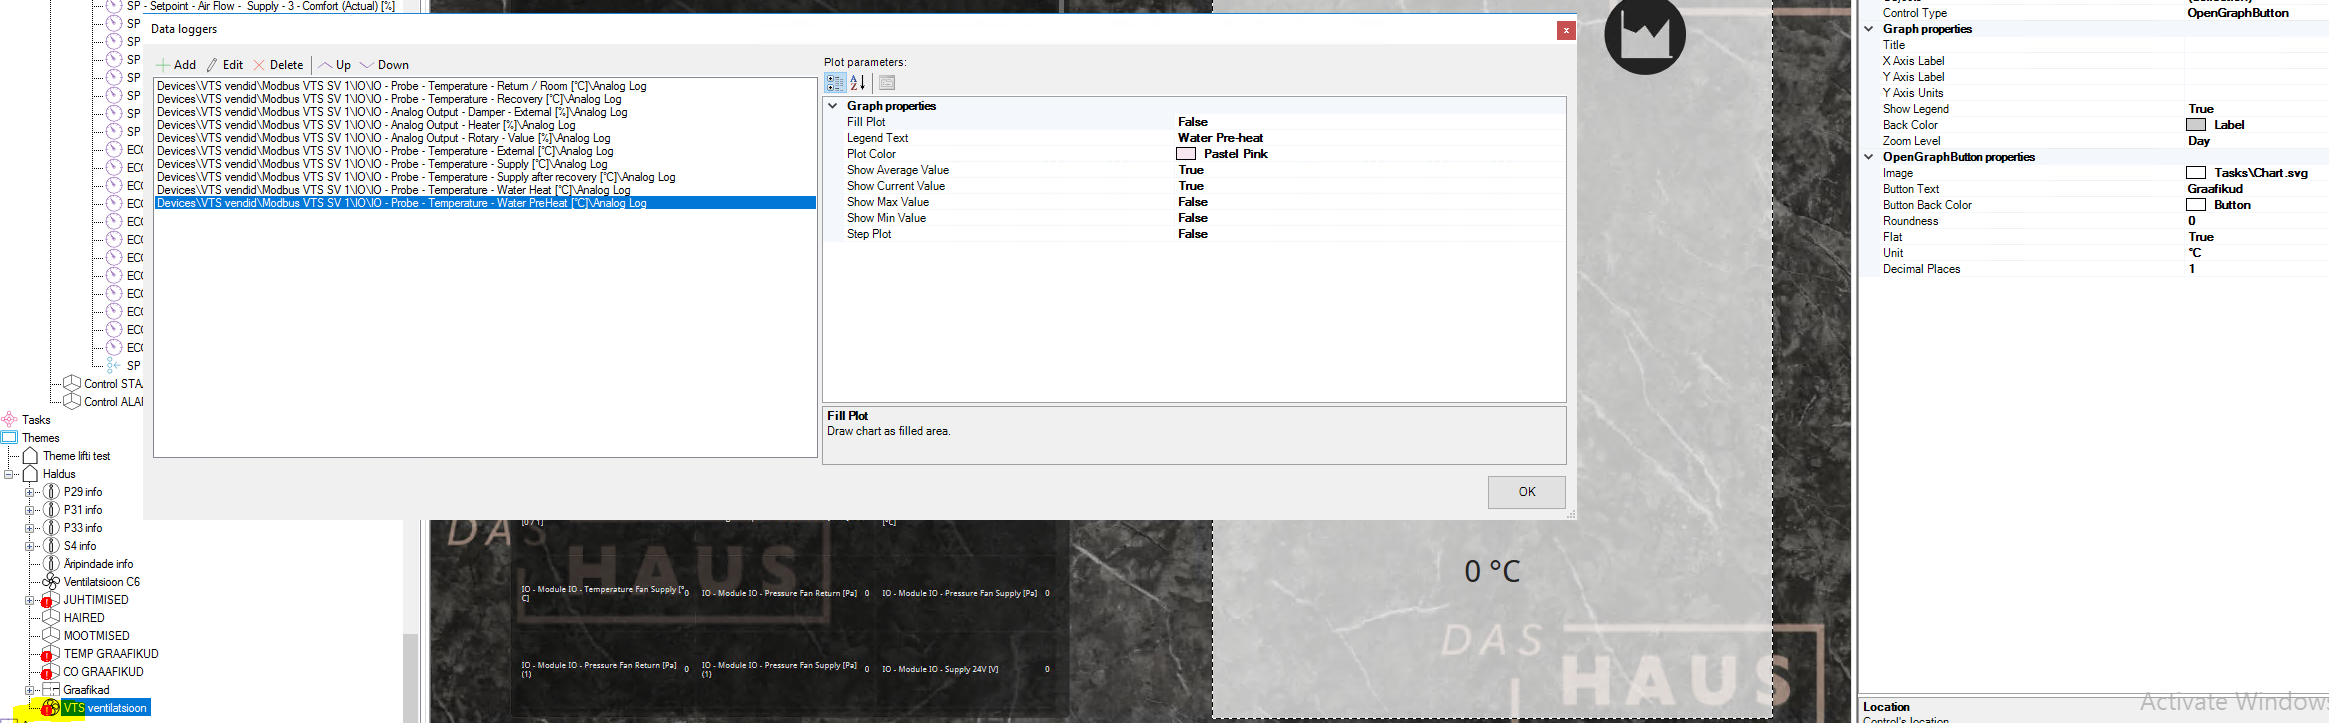Click the HAIRED cube icon in tree

tap(51, 618)
